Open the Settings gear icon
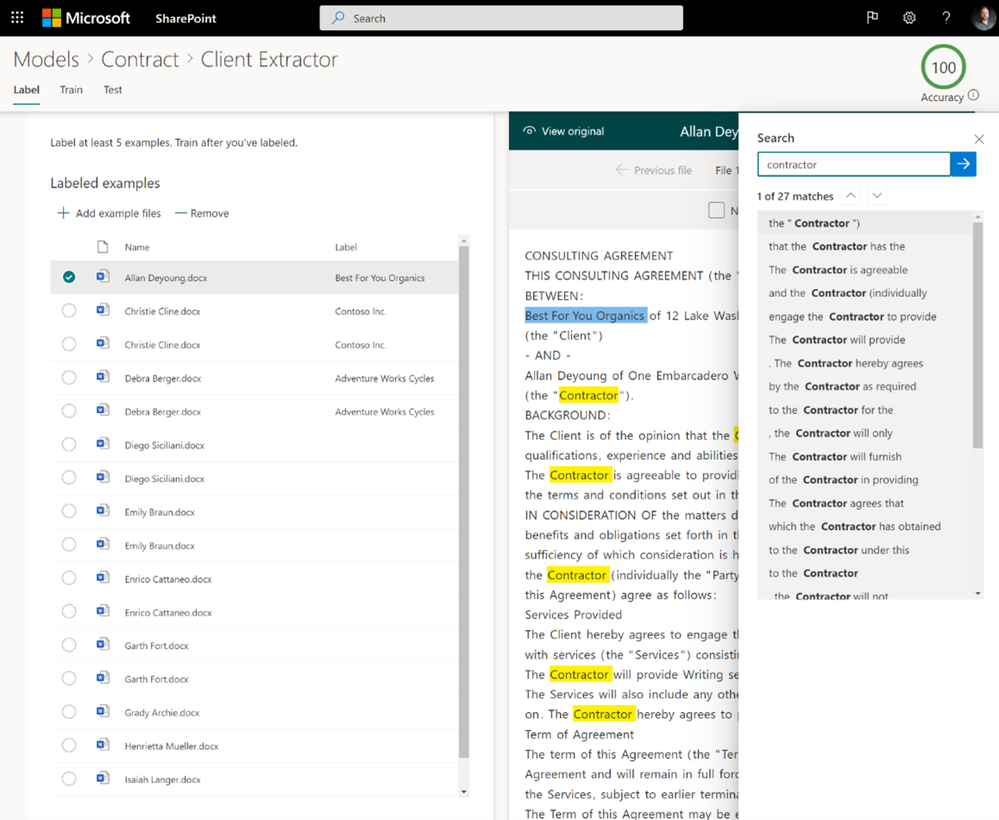This screenshot has height=820, width=999. pyautogui.click(x=909, y=18)
